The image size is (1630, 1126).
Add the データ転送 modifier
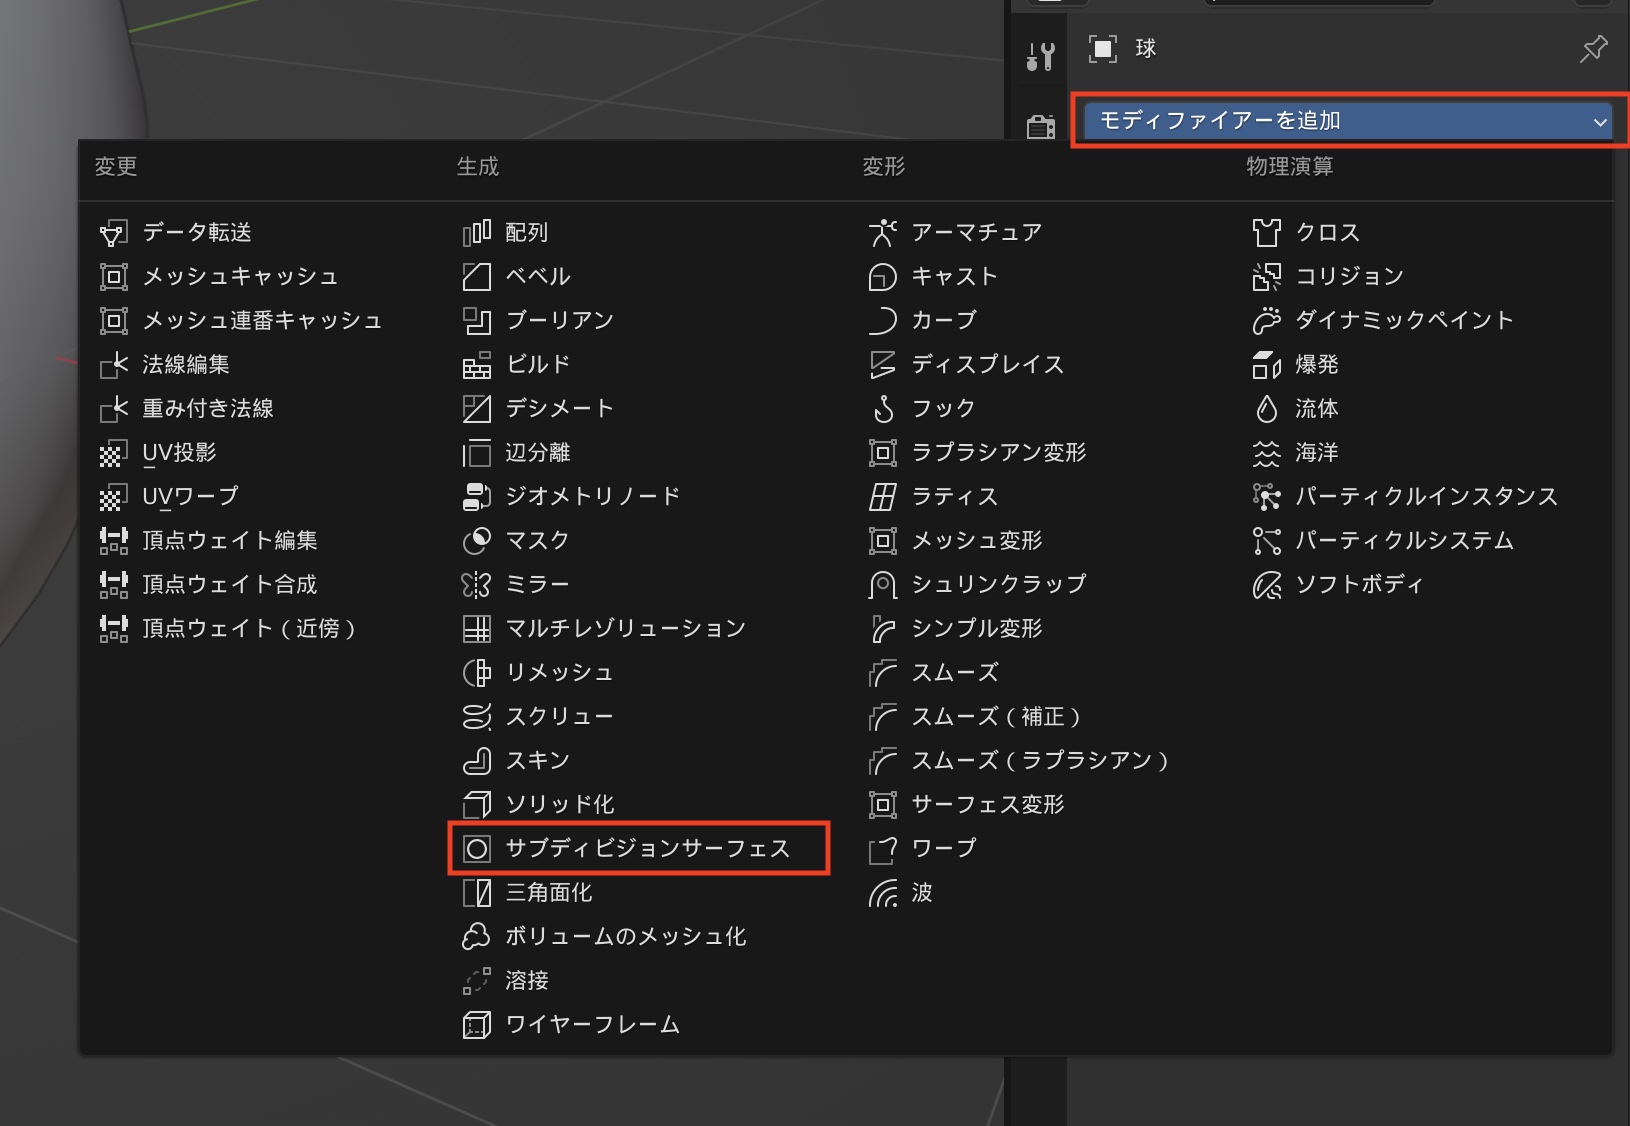[x=197, y=233]
